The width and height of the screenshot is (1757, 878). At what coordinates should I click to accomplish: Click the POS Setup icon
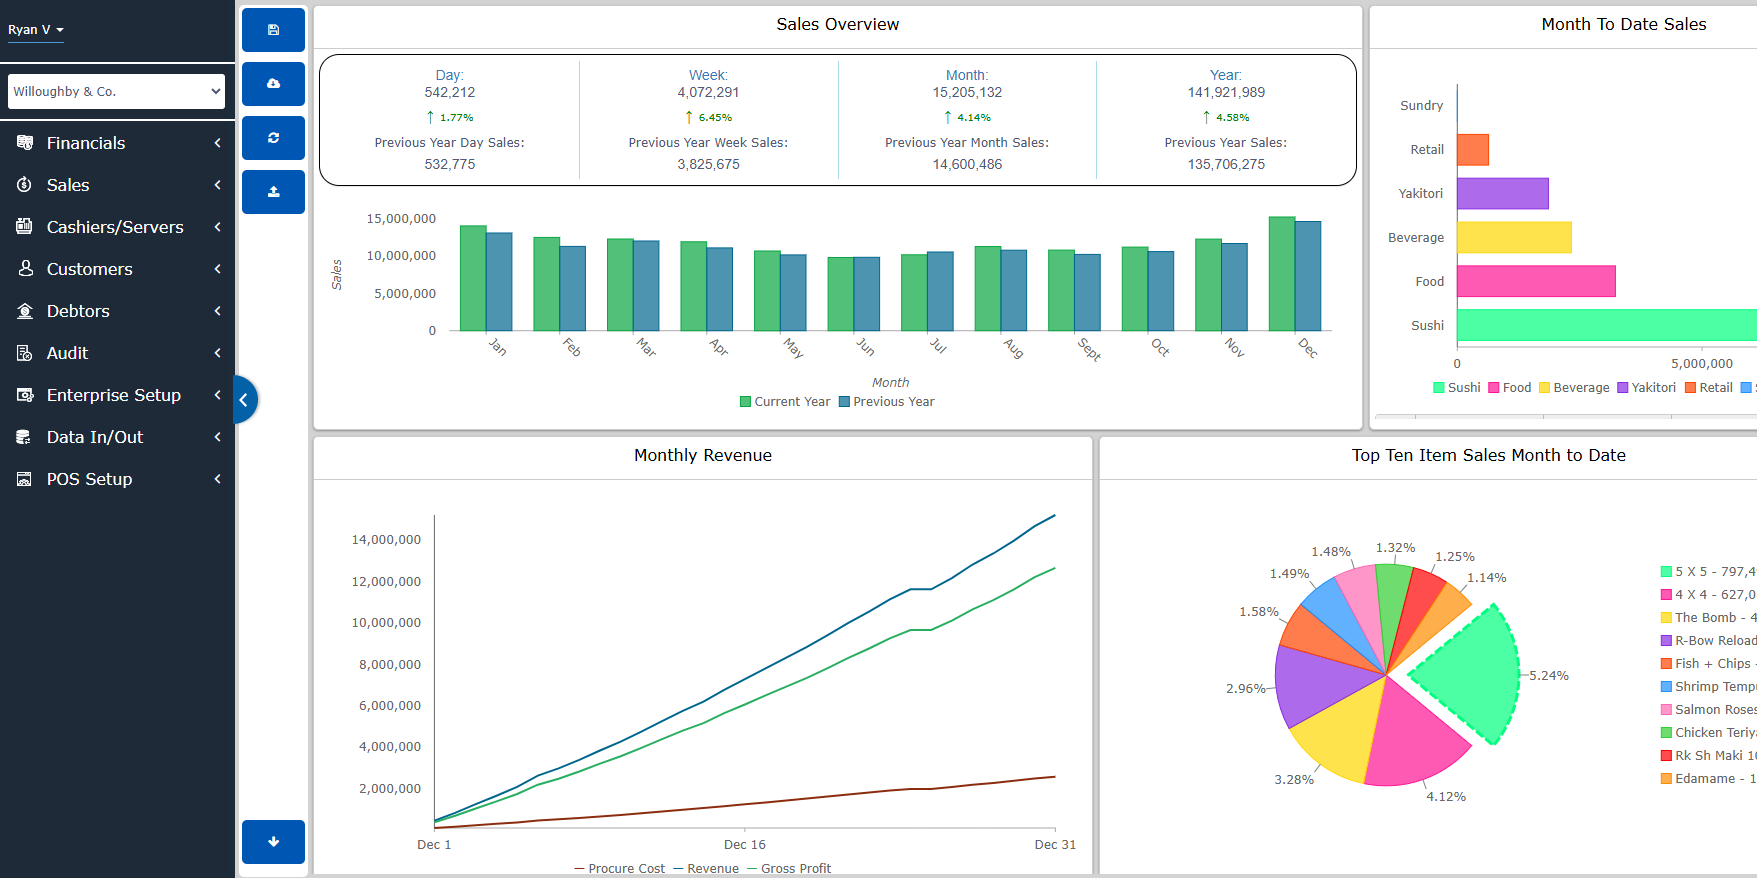pyautogui.click(x=25, y=479)
